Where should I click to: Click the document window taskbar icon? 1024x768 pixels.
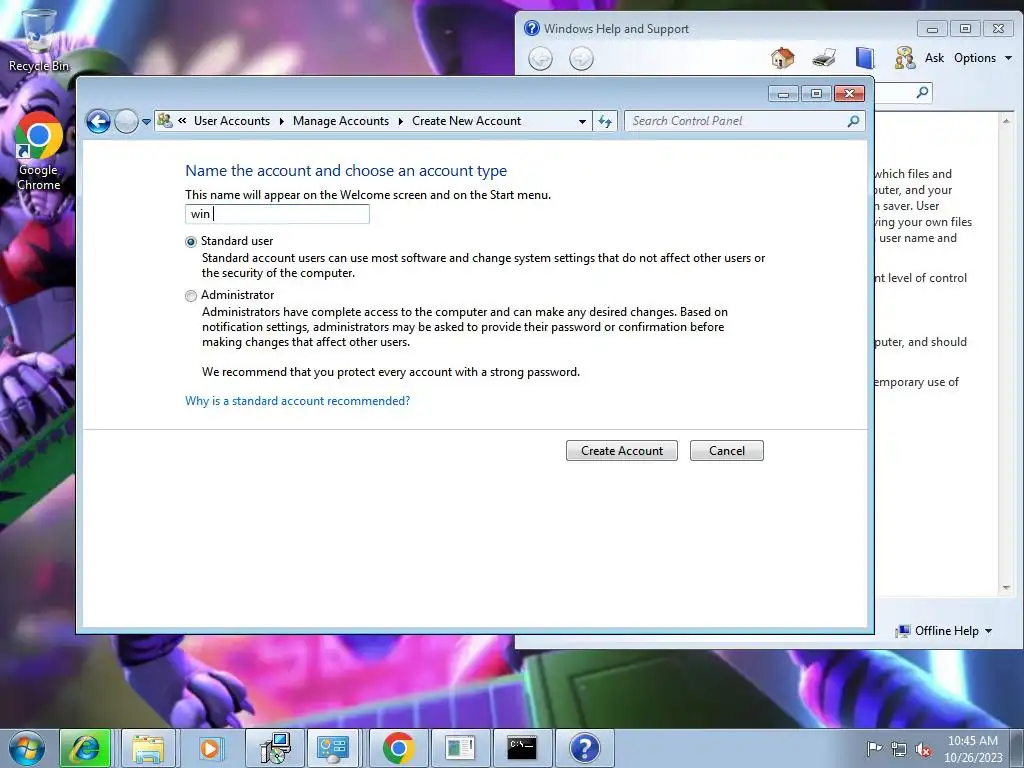coord(460,748)
